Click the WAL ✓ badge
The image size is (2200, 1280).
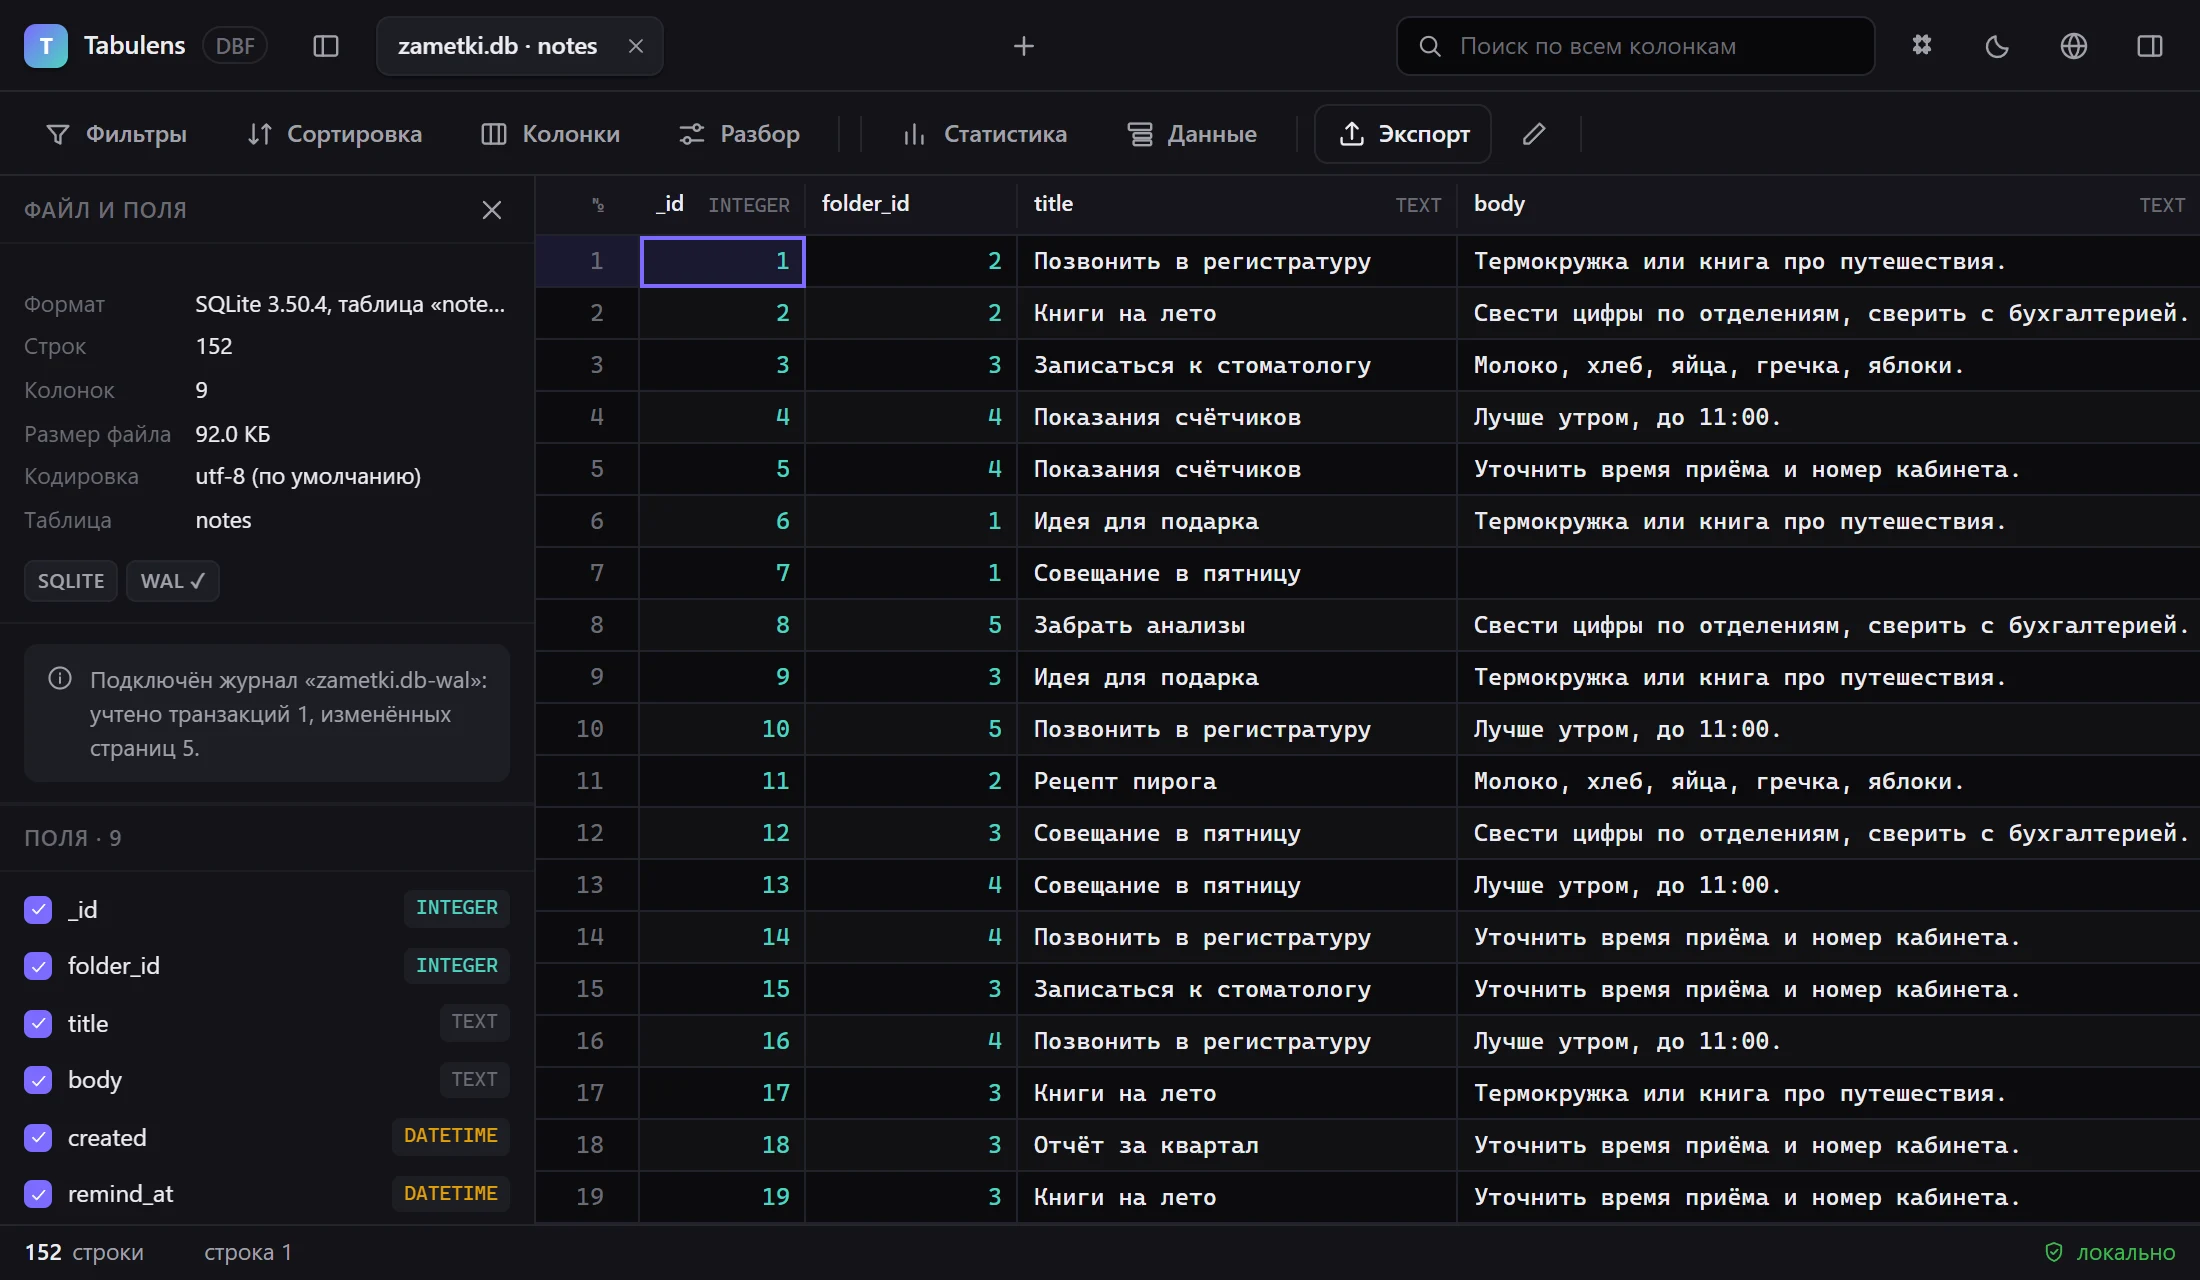tap(173, 581)
